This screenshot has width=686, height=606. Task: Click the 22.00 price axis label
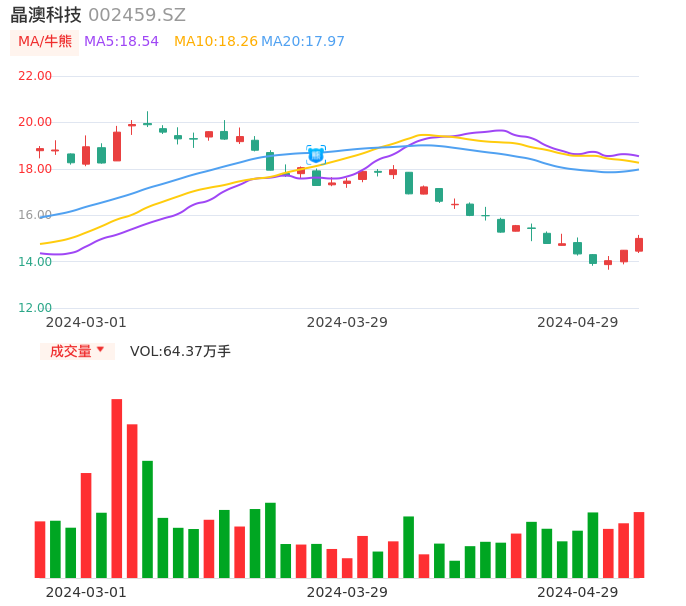point(35,76)
